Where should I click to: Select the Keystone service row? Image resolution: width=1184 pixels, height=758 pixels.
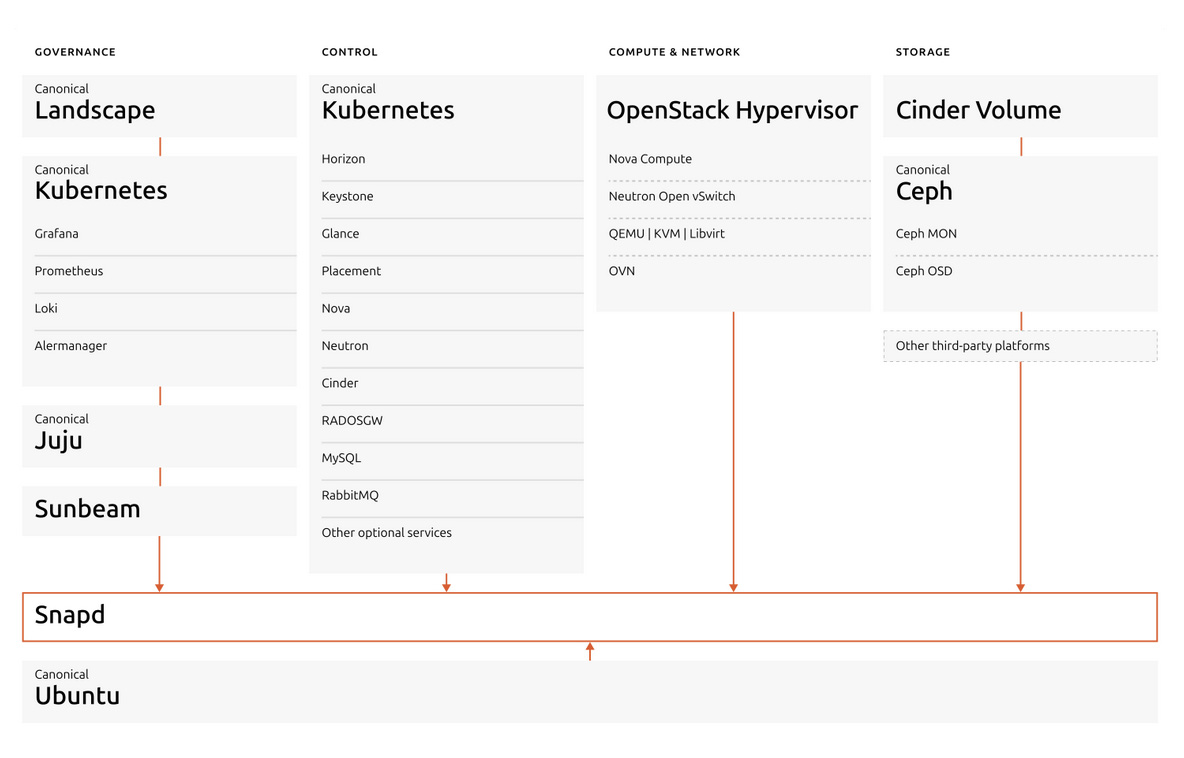click(x=452, y=200)
